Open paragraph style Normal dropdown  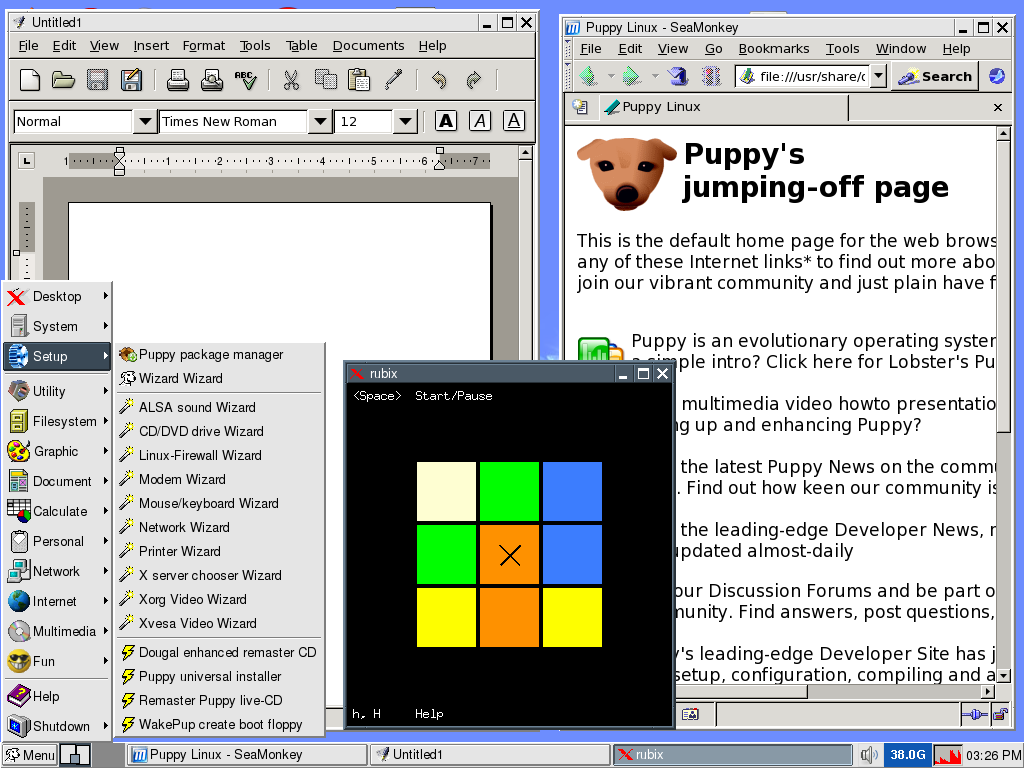point(145,121)
